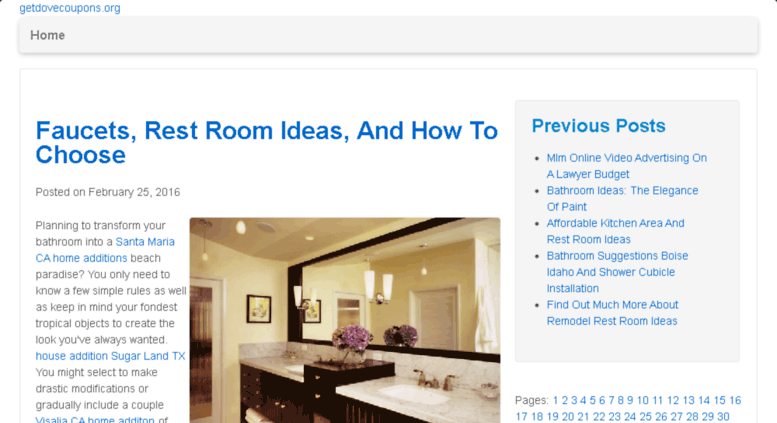Navigate to page 17
The image size is (777, 423).
coord(521,417)
